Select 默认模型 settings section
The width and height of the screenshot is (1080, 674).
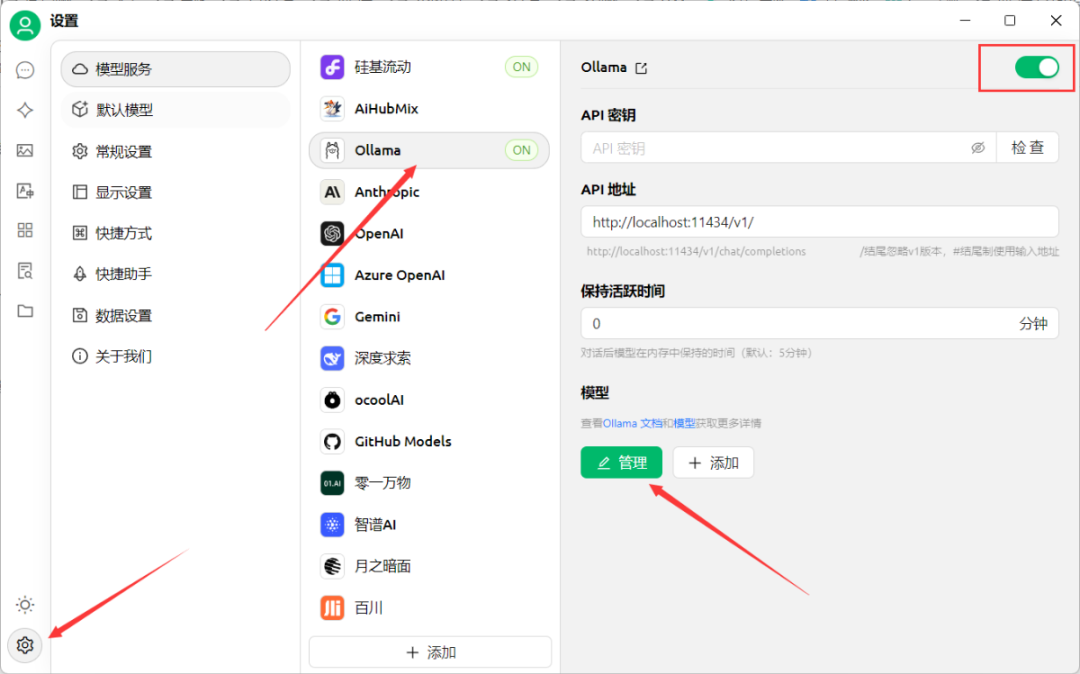(176, 109)
